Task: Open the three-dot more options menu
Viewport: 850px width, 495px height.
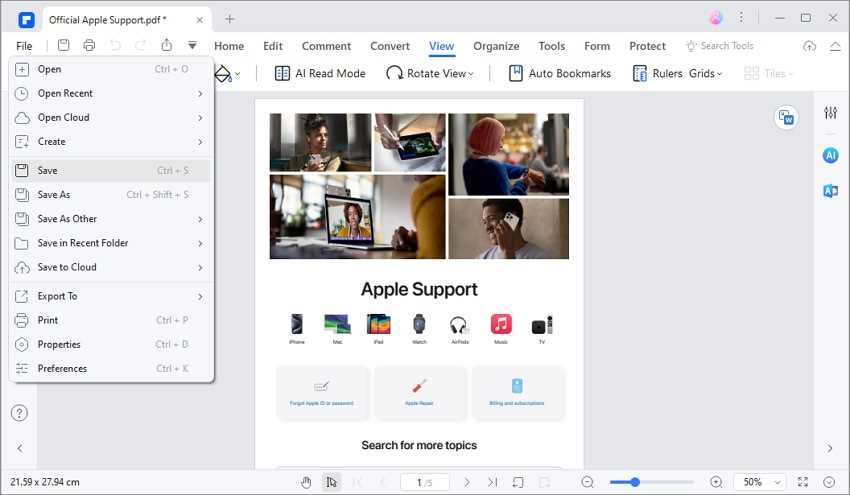Action: [x=741, y=18]
